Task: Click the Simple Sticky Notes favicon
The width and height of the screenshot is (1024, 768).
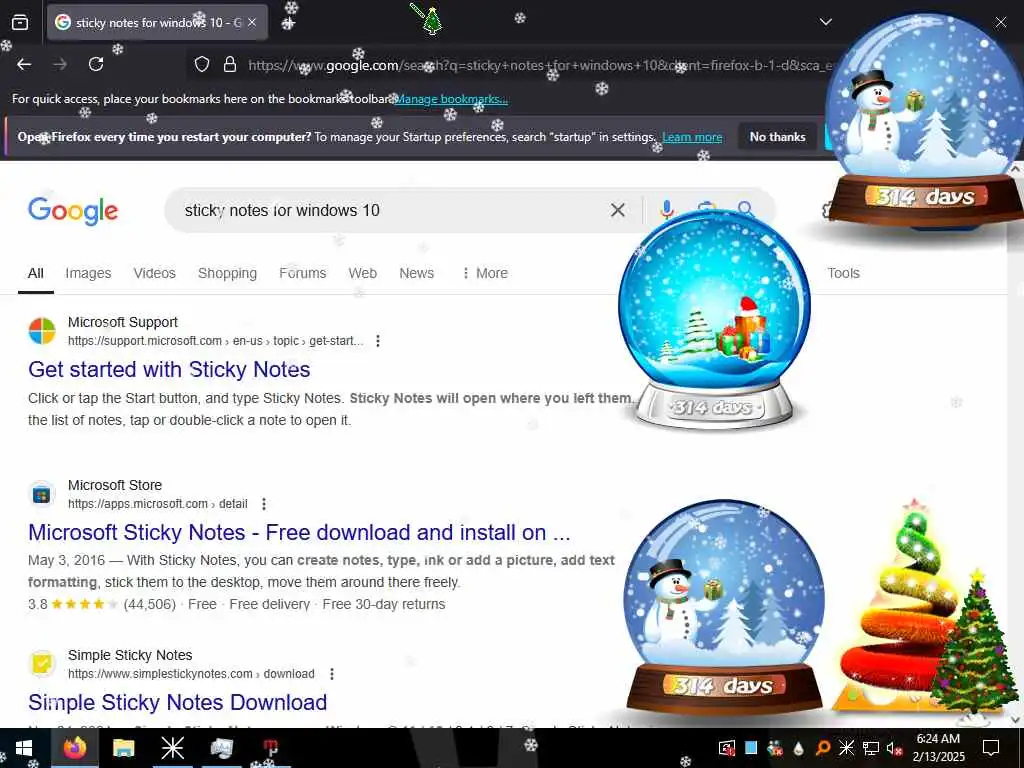Action: pos(42,664)
